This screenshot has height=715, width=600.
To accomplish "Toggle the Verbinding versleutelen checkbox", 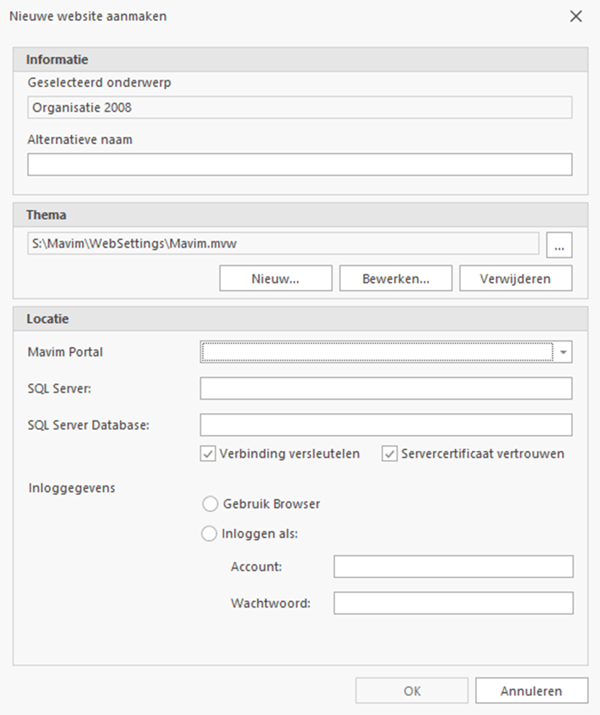I will pos(209,454).
